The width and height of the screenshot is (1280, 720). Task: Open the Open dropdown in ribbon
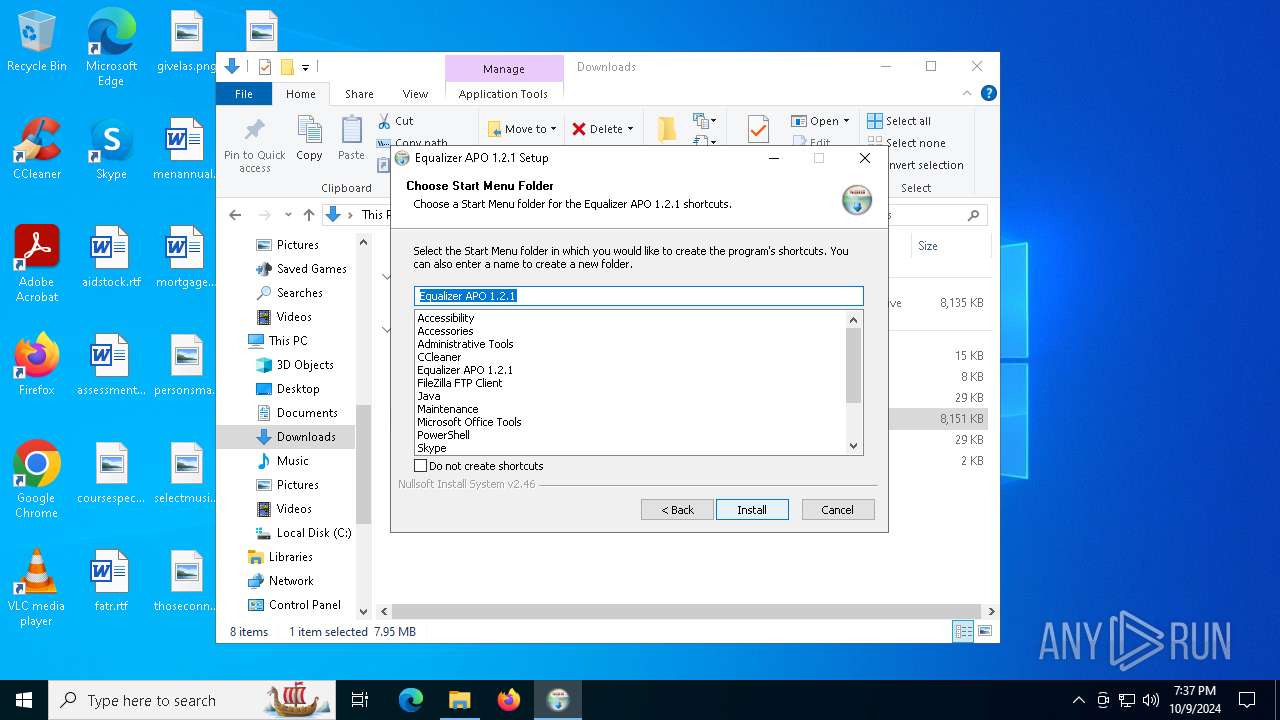pyautogui.click(x=820, y=121)
